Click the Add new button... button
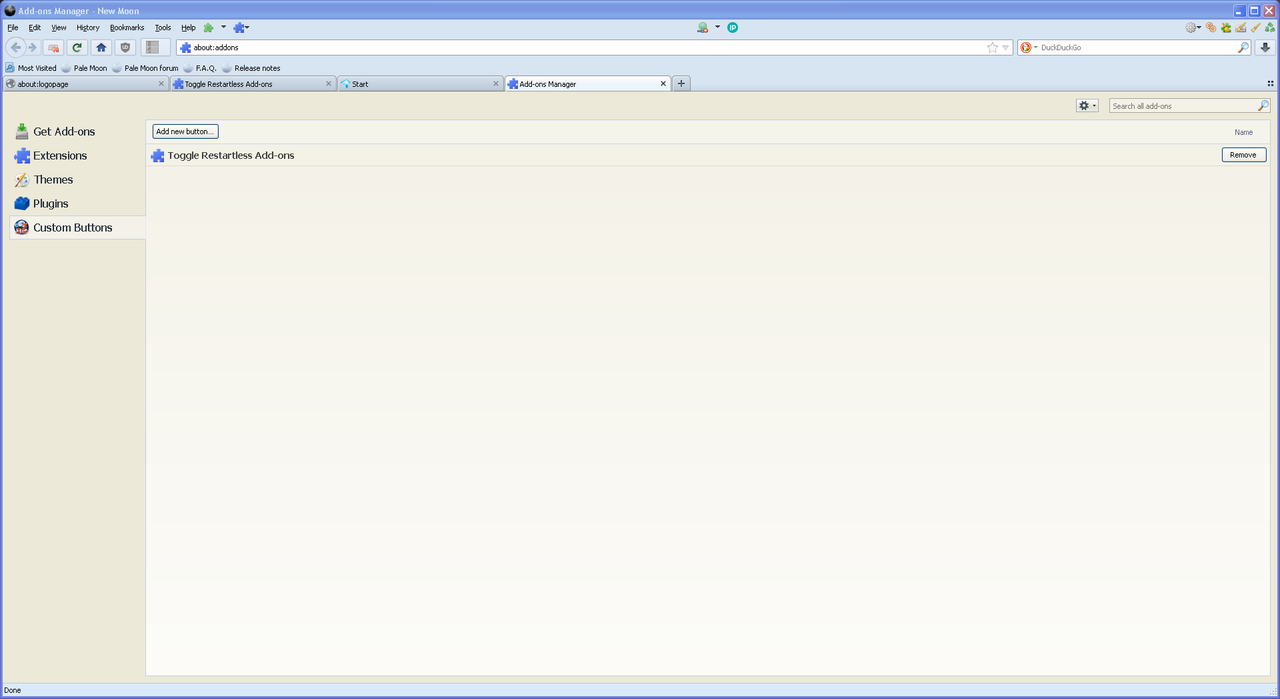This screenshot has height=699, width=1280. (x=185, y=132)
